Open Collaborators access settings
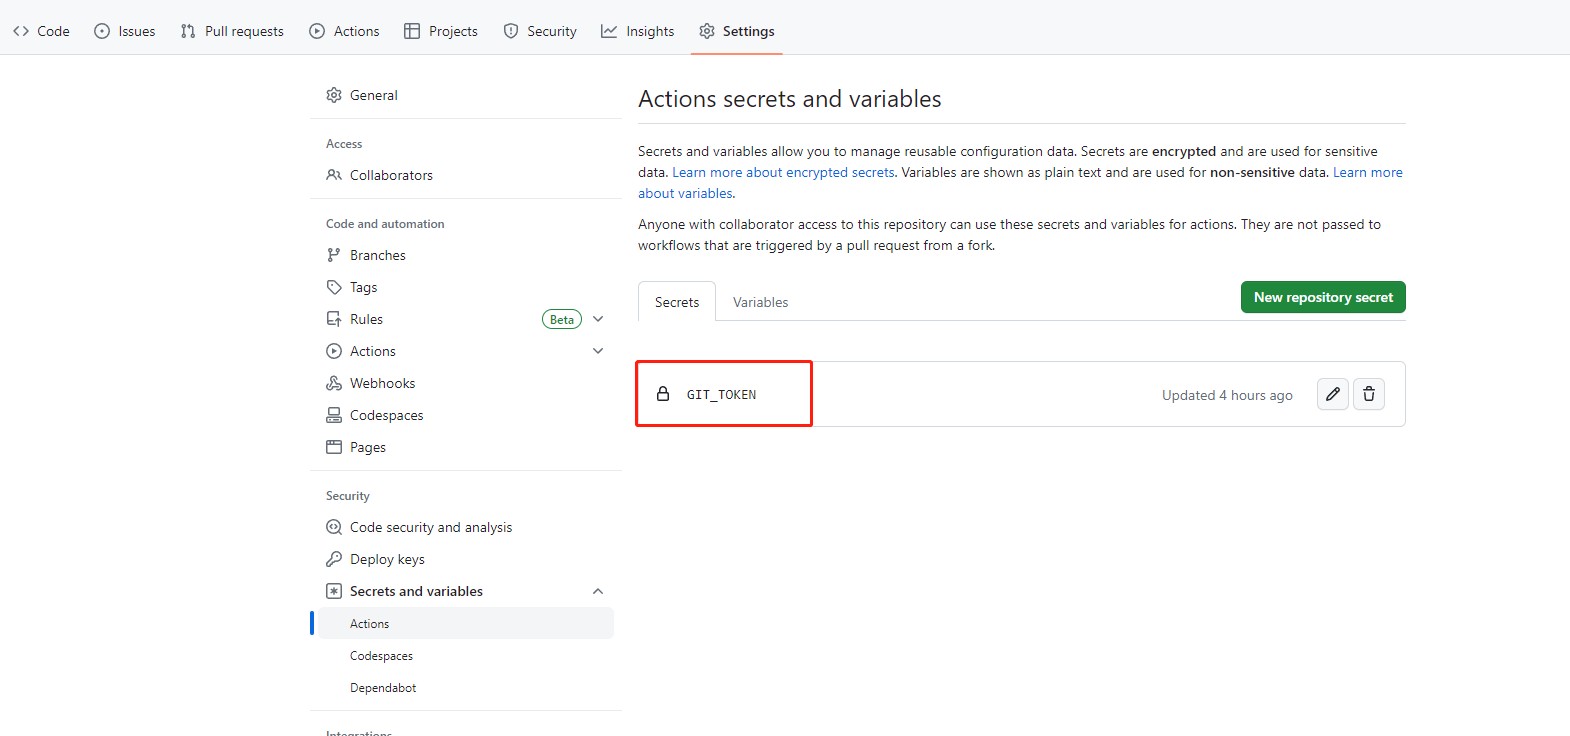1570x736 pixels. pyautogui.click(x=391, y=175)
